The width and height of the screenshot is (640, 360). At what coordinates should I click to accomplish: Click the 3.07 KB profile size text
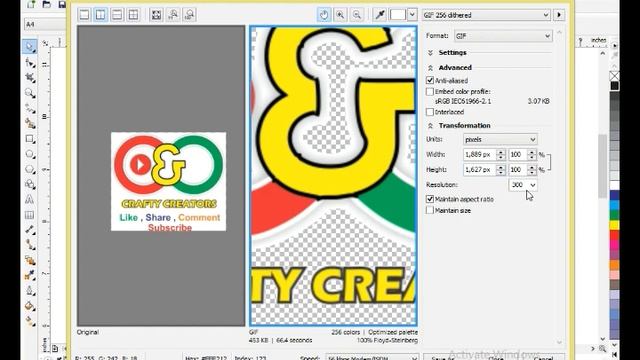(x=538, y=101)
